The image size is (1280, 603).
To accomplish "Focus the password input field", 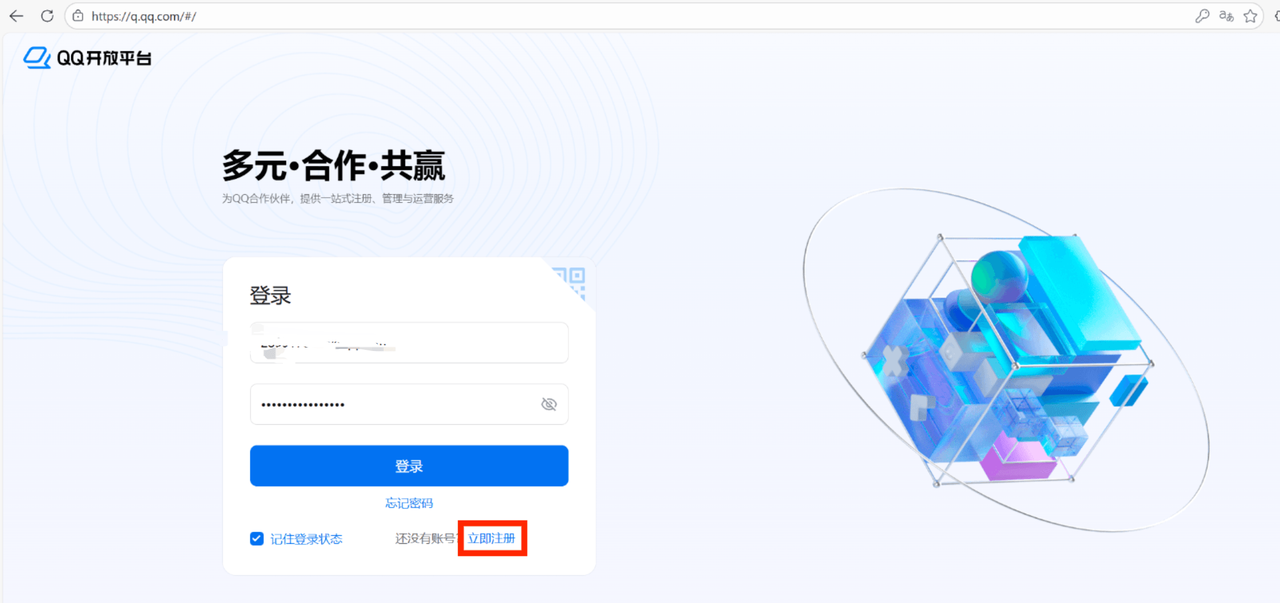I will click(409, 404).
